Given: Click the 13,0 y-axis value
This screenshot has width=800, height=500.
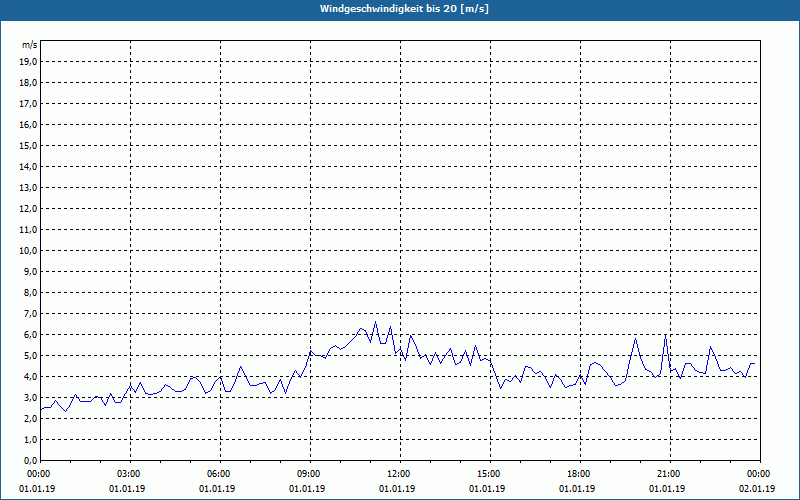Looking at the screenshot, I should (x=28, y=188).
